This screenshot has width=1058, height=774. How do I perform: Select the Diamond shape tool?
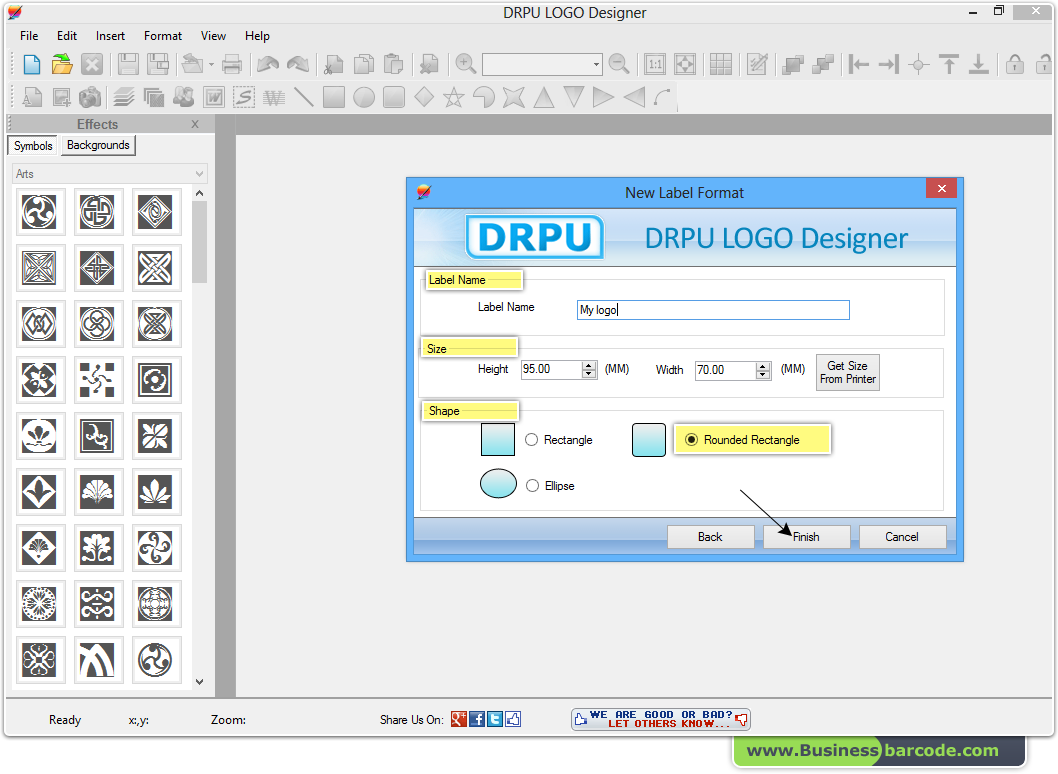point(424,97)
